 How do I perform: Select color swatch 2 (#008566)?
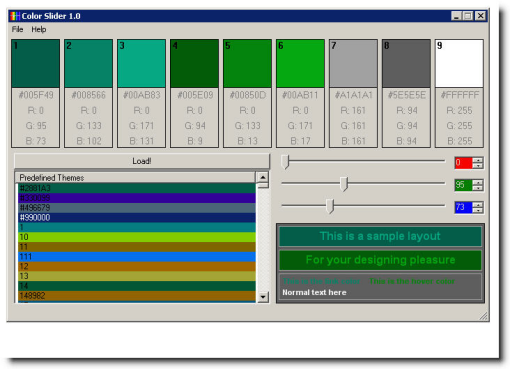pyautogui.click(x=88, y=63)
